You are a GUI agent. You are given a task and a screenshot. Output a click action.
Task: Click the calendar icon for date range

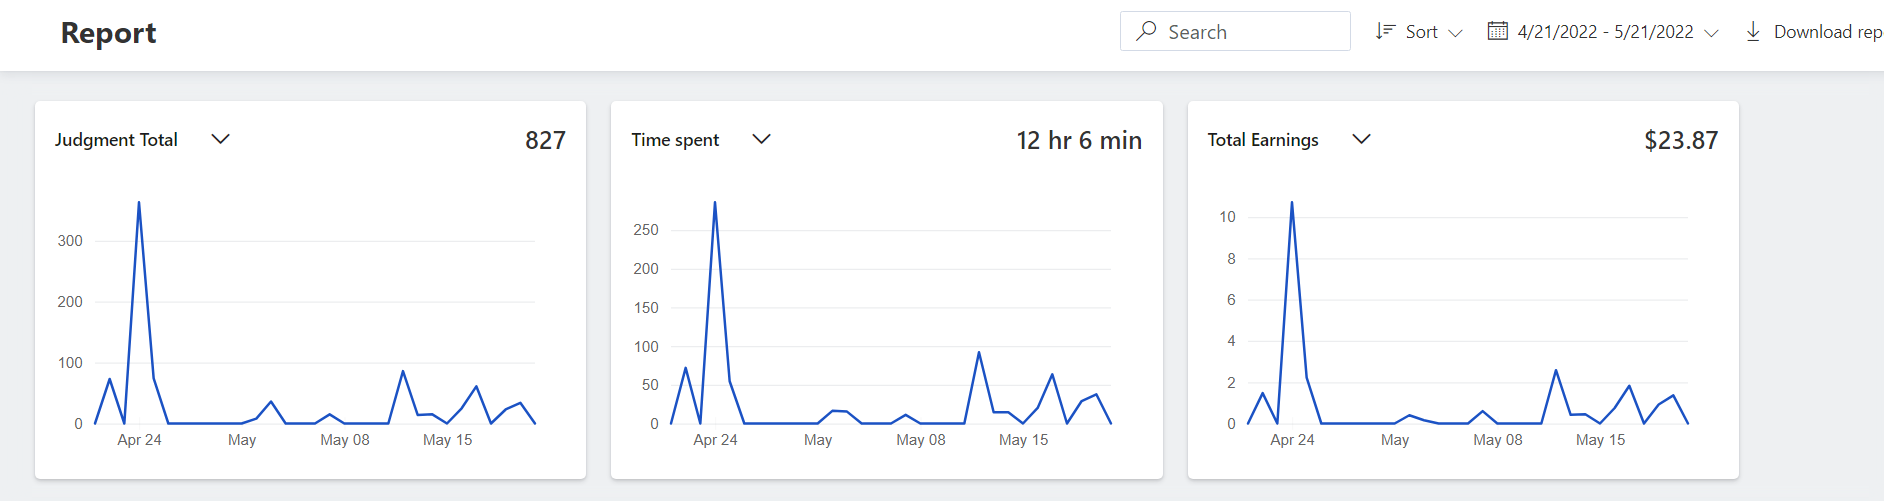click(1497, 32)
